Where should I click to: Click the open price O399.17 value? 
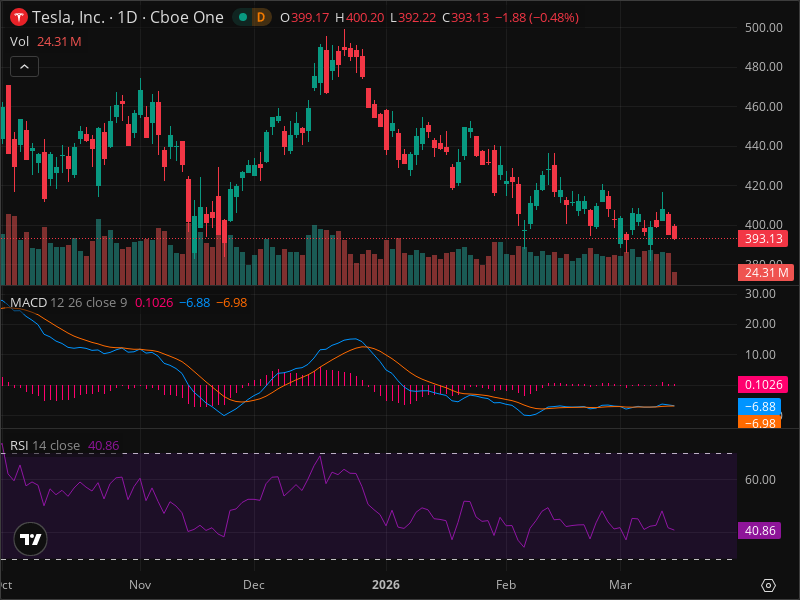pos(305,18)
